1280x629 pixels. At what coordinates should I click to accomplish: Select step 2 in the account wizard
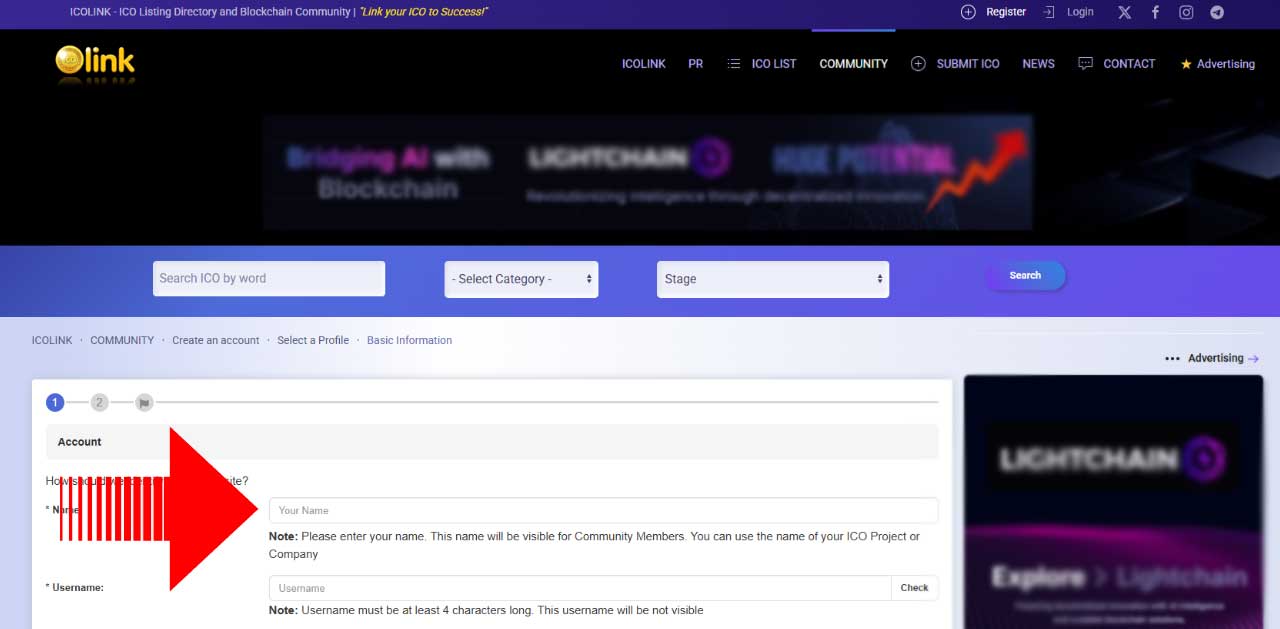[99, 402]
